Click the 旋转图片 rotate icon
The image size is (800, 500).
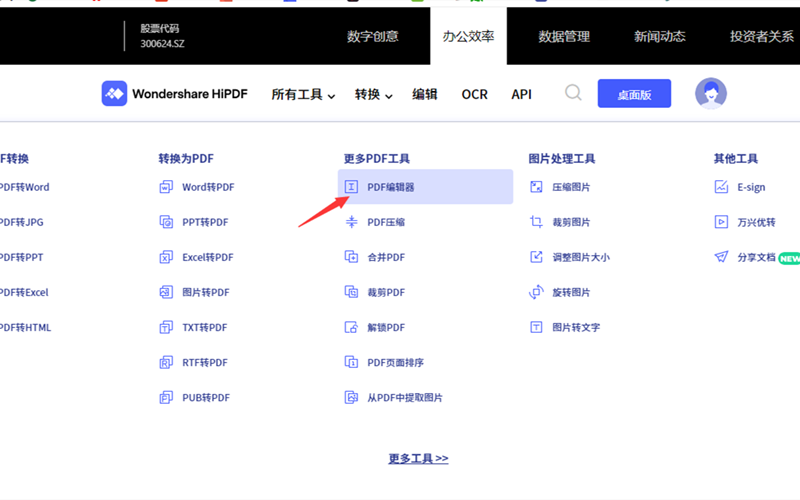tap(536, 292)
